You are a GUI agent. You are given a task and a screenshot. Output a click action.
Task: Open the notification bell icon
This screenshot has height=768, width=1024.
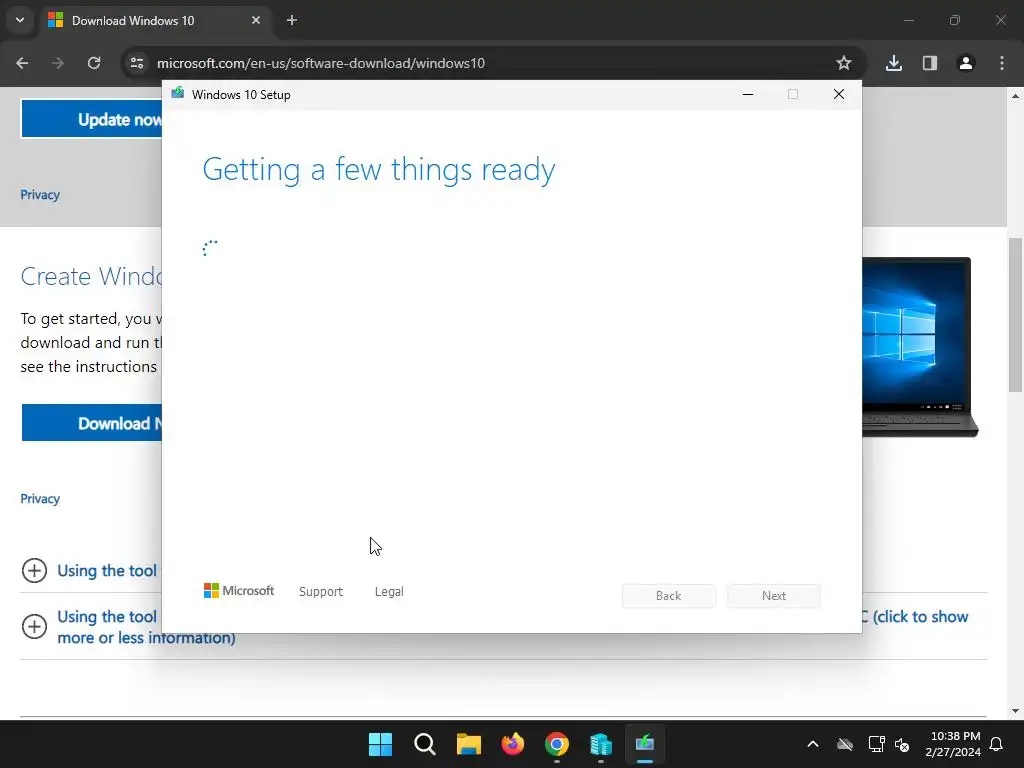click(997, 744)
